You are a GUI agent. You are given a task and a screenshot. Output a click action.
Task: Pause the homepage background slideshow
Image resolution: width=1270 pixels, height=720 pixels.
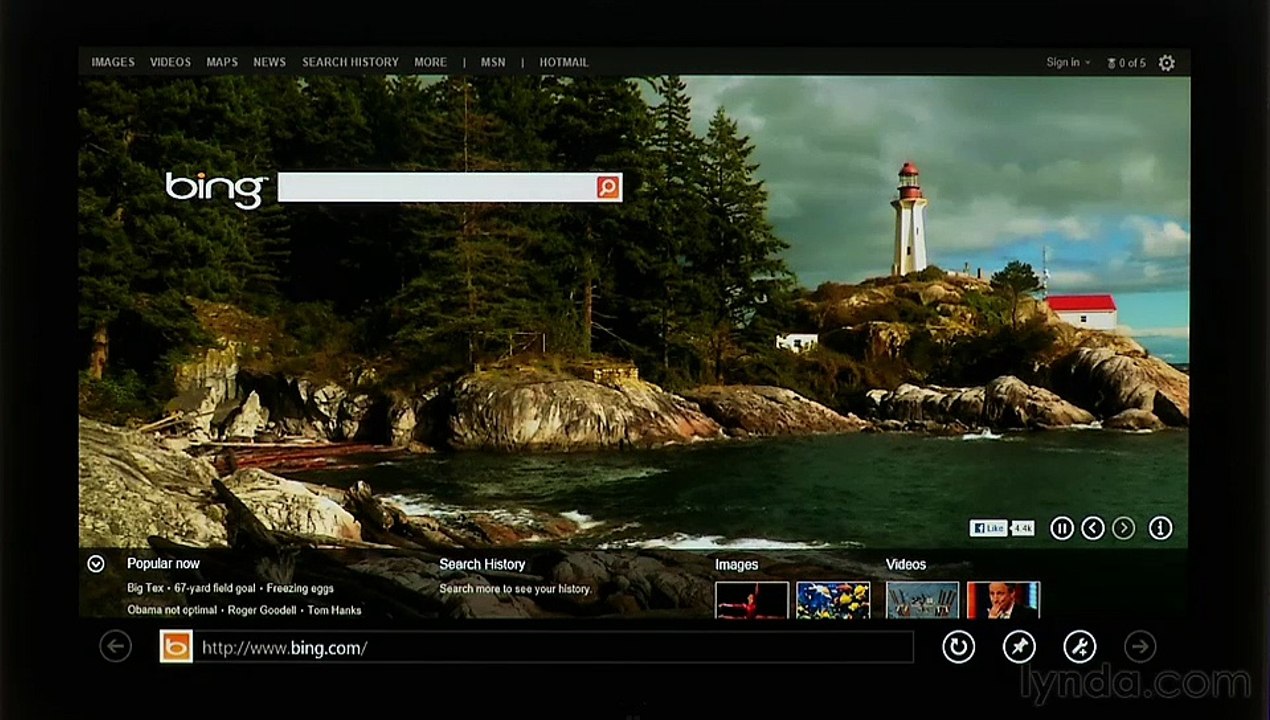coord(1062,528)
